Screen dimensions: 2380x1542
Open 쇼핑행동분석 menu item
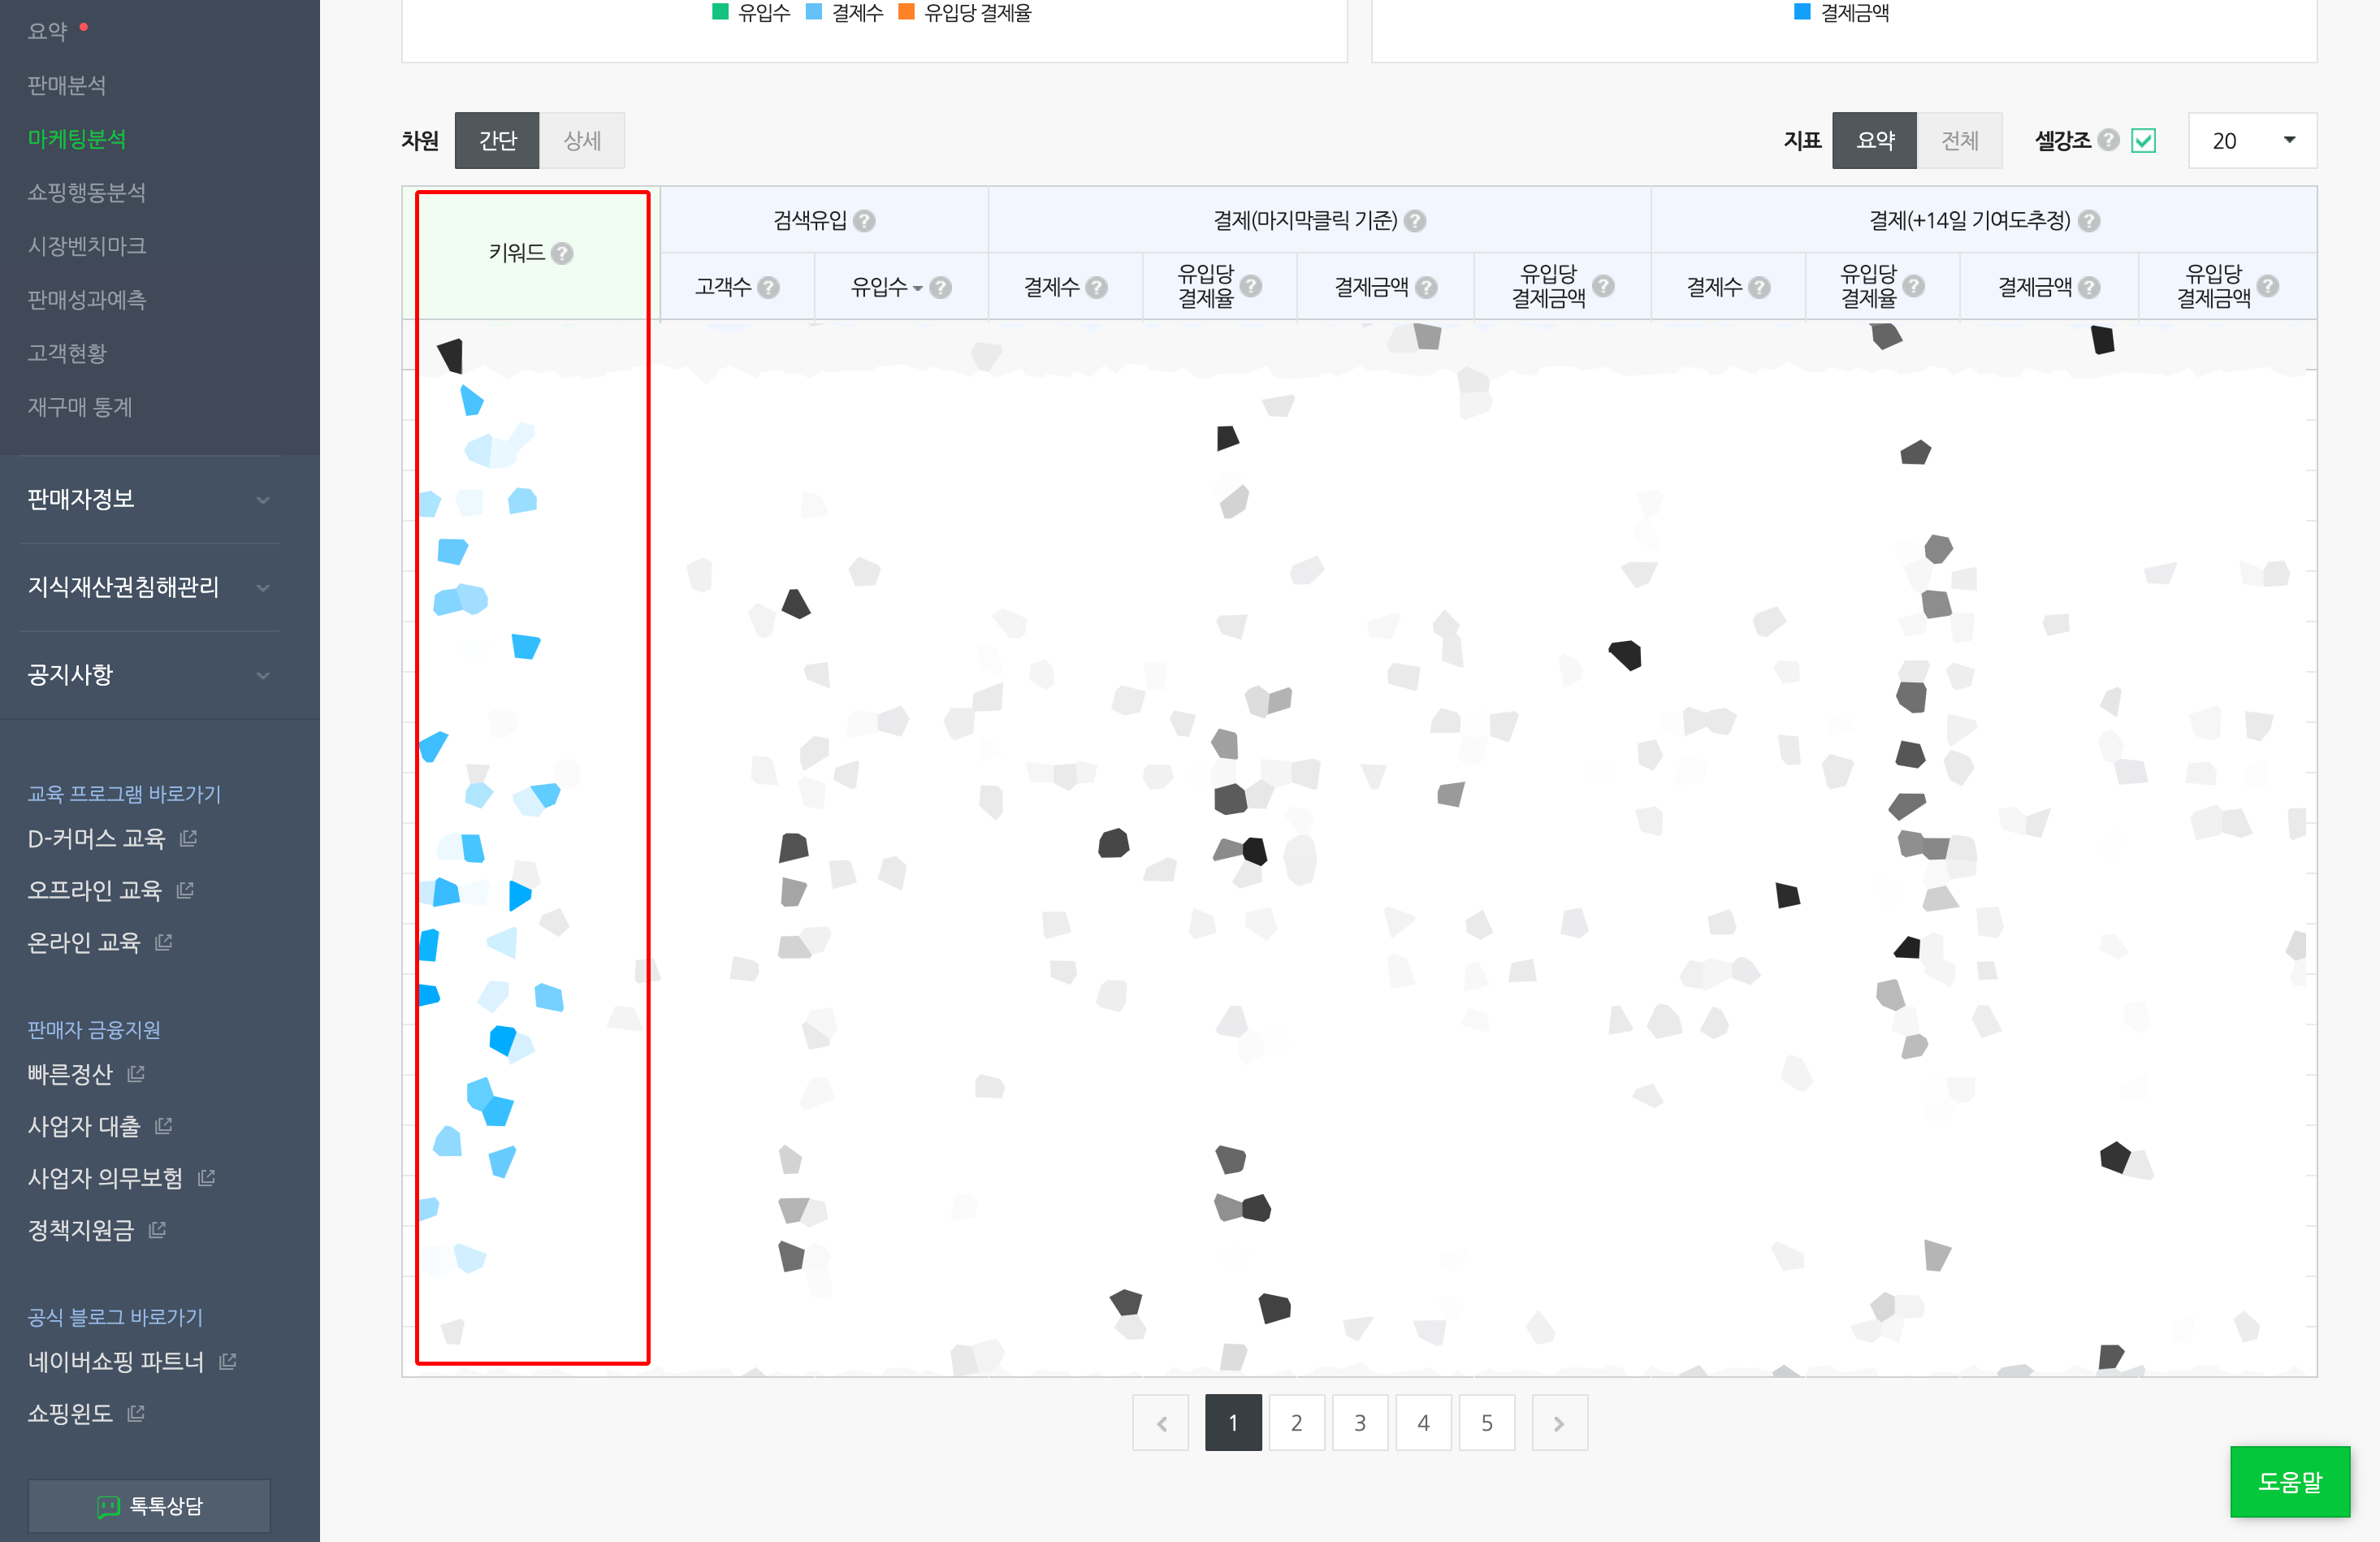pyautogui.click(x=87, y=192)
